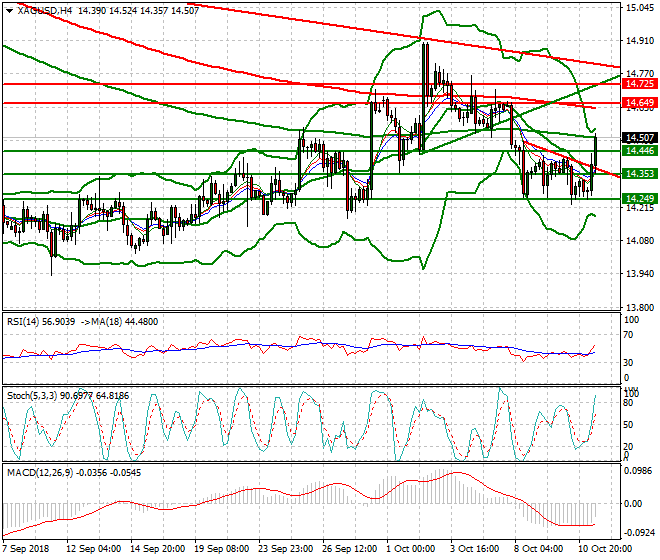Click the 8 Oct 04:00 time label

[539, 549]
